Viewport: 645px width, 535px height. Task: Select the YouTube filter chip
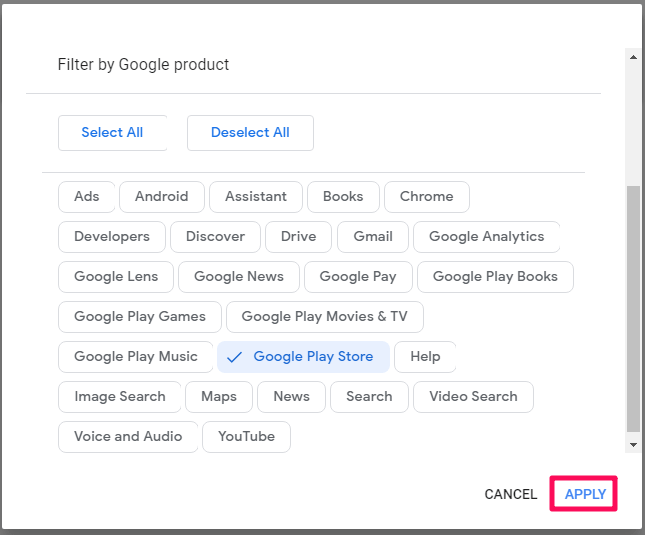(246, 437)
